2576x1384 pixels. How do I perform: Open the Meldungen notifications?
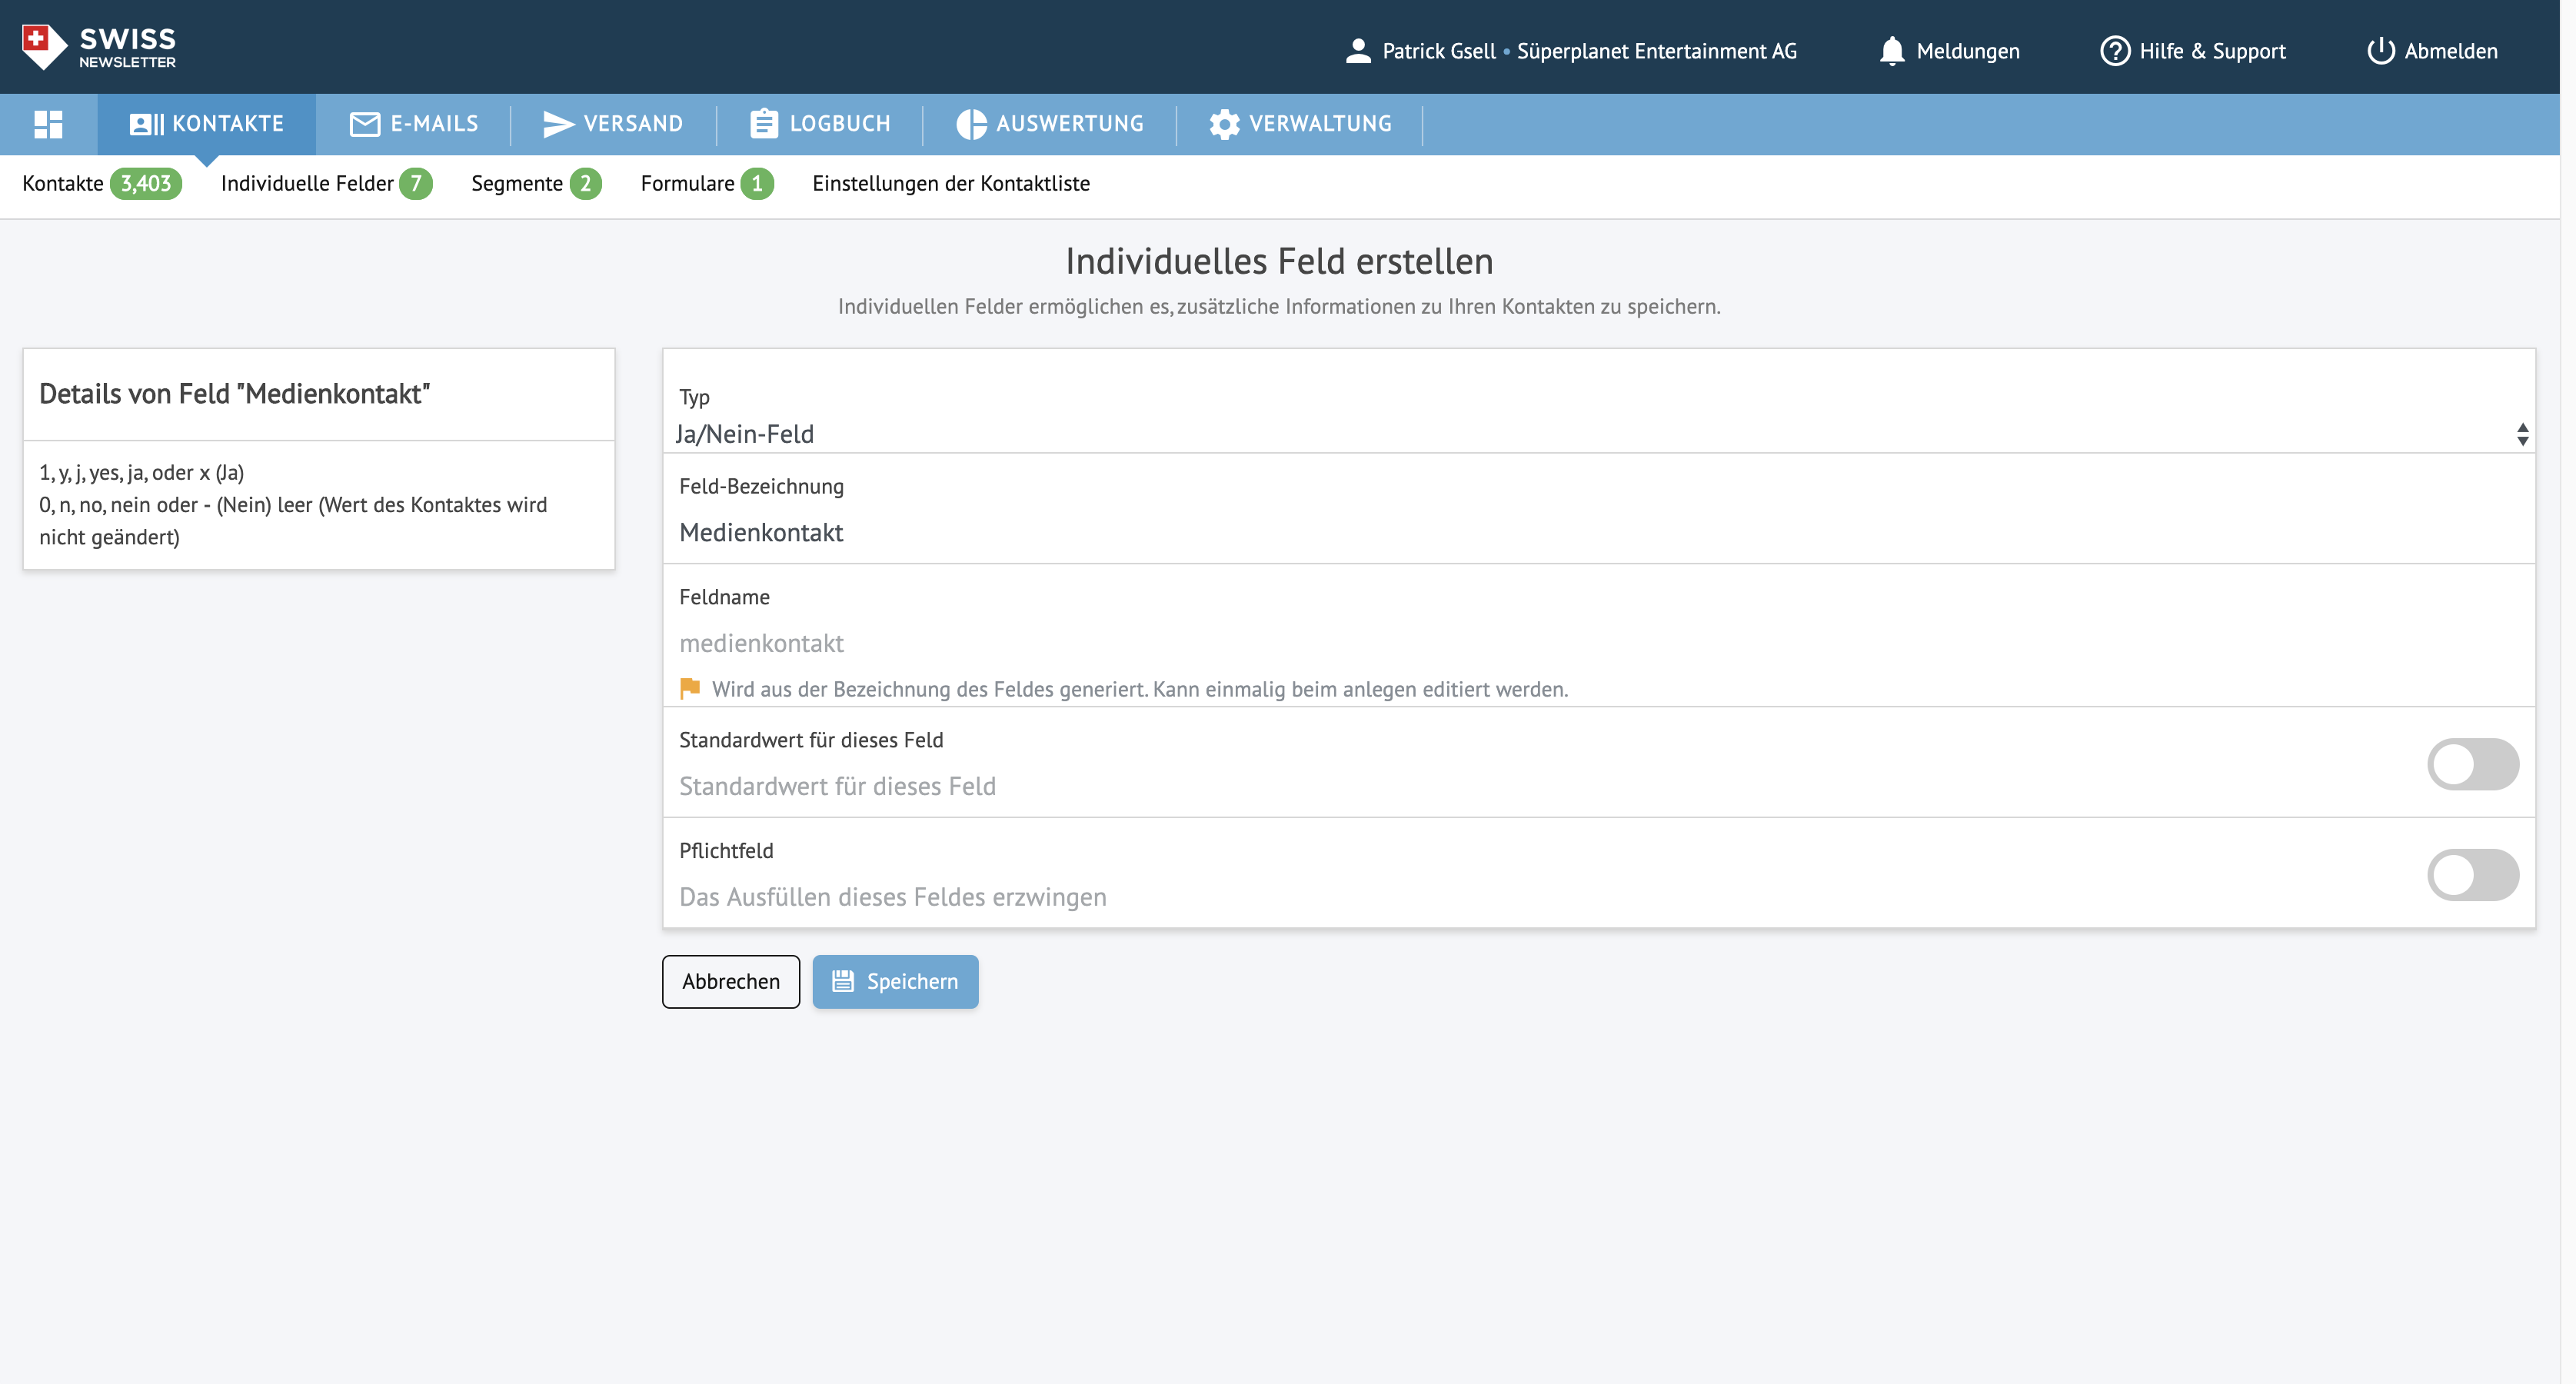(x=1949, y=51)
